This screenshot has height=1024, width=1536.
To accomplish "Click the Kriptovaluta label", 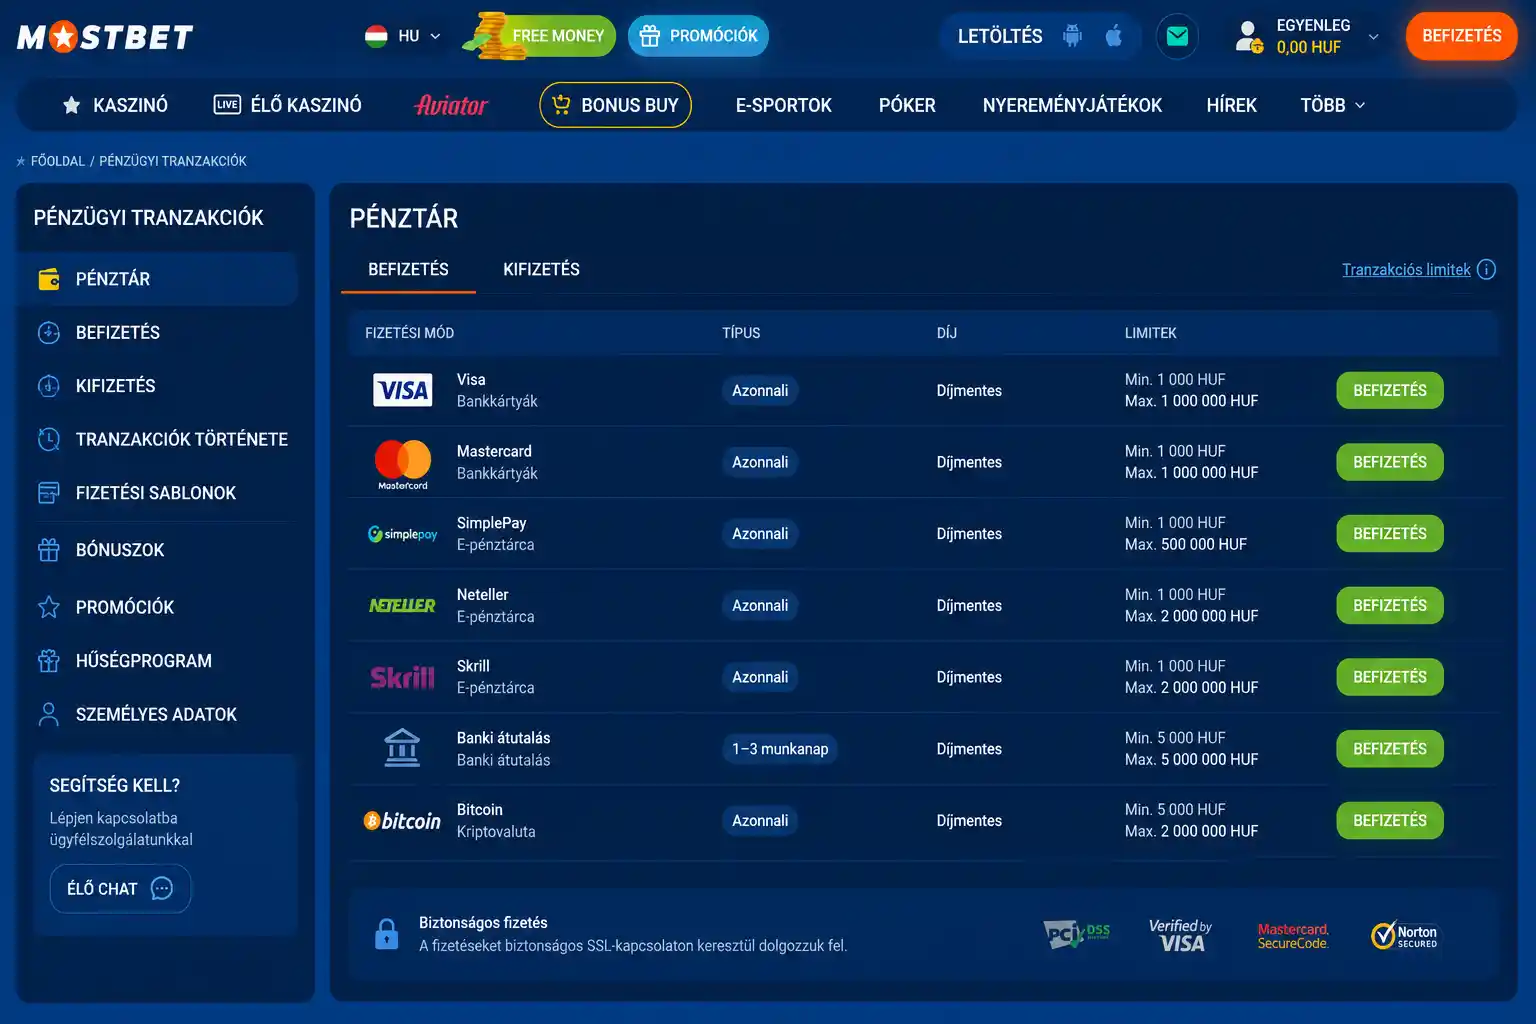I will click(496, 832).
